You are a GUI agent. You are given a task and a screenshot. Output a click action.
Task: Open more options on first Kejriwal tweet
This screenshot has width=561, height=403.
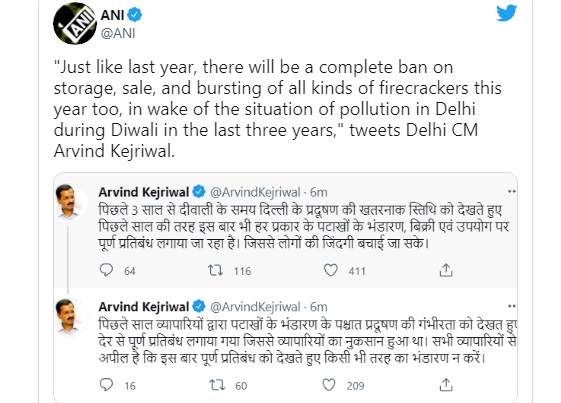tap(512, 191)
